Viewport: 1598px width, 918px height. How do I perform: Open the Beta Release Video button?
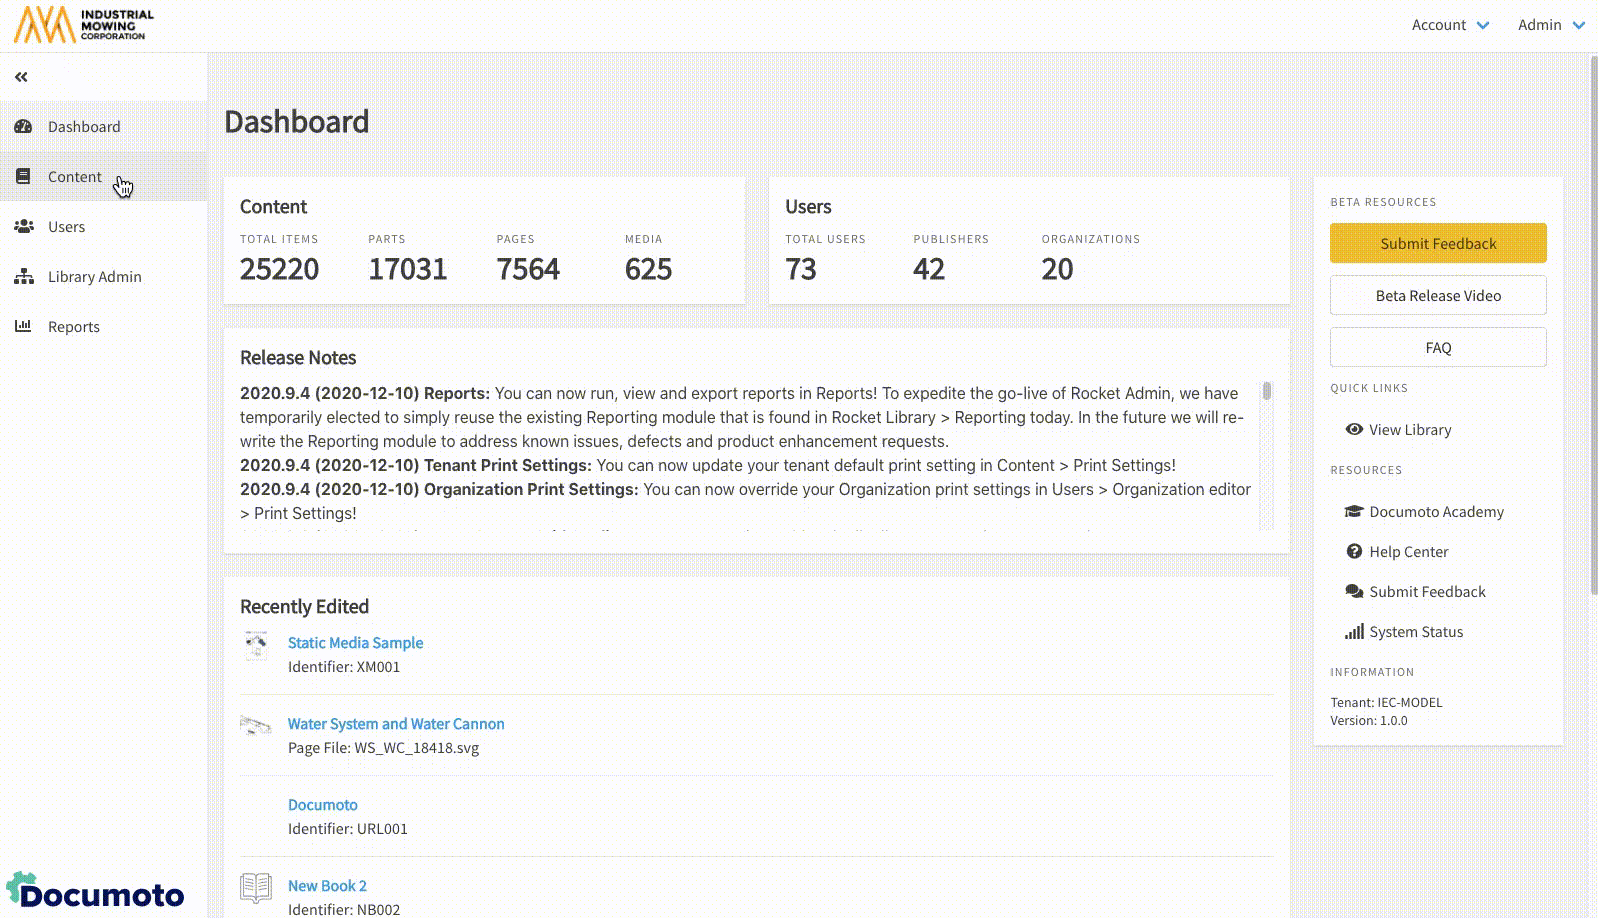pos(1437,296)
